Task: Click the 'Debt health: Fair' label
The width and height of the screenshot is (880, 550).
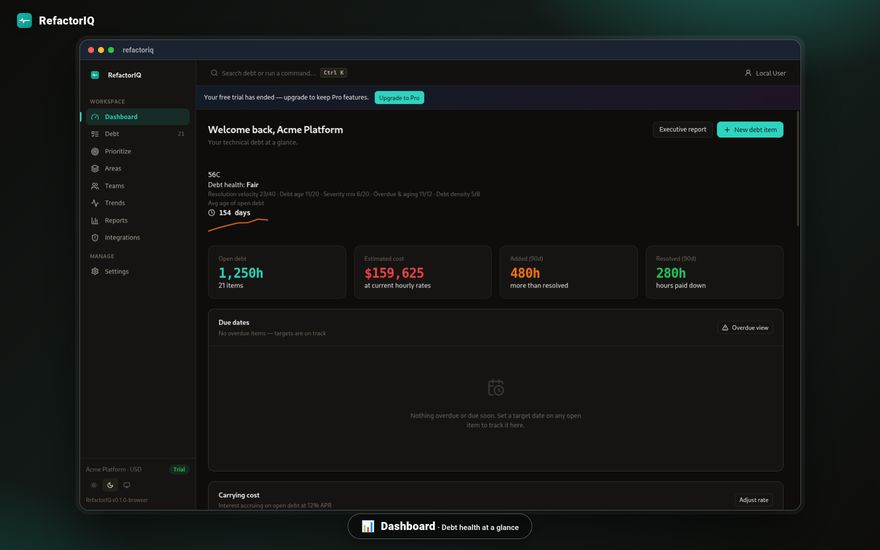Action: click(x=233, y=185)
